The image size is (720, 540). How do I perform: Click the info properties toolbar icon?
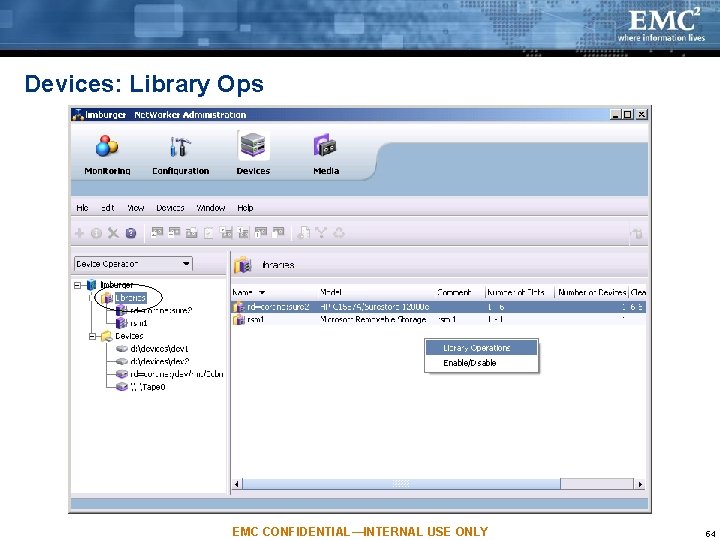pos(96,233)
